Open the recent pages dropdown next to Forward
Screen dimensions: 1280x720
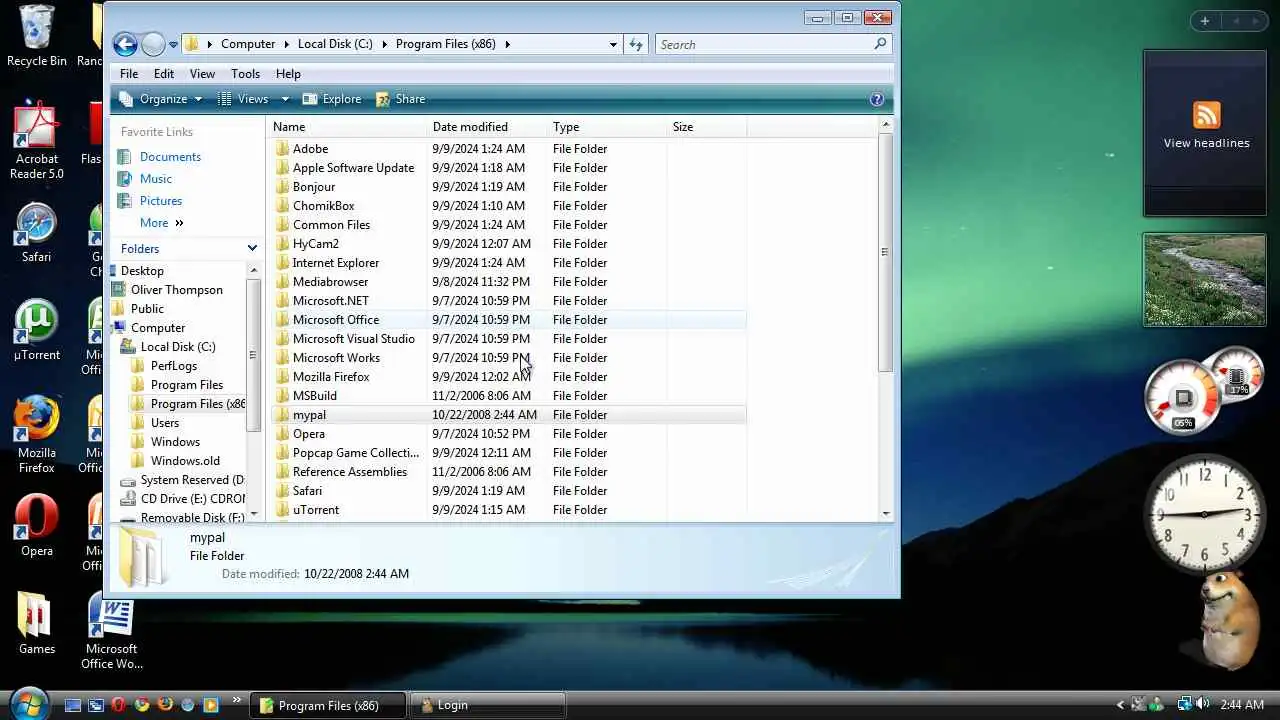click(x=173, y=44)
